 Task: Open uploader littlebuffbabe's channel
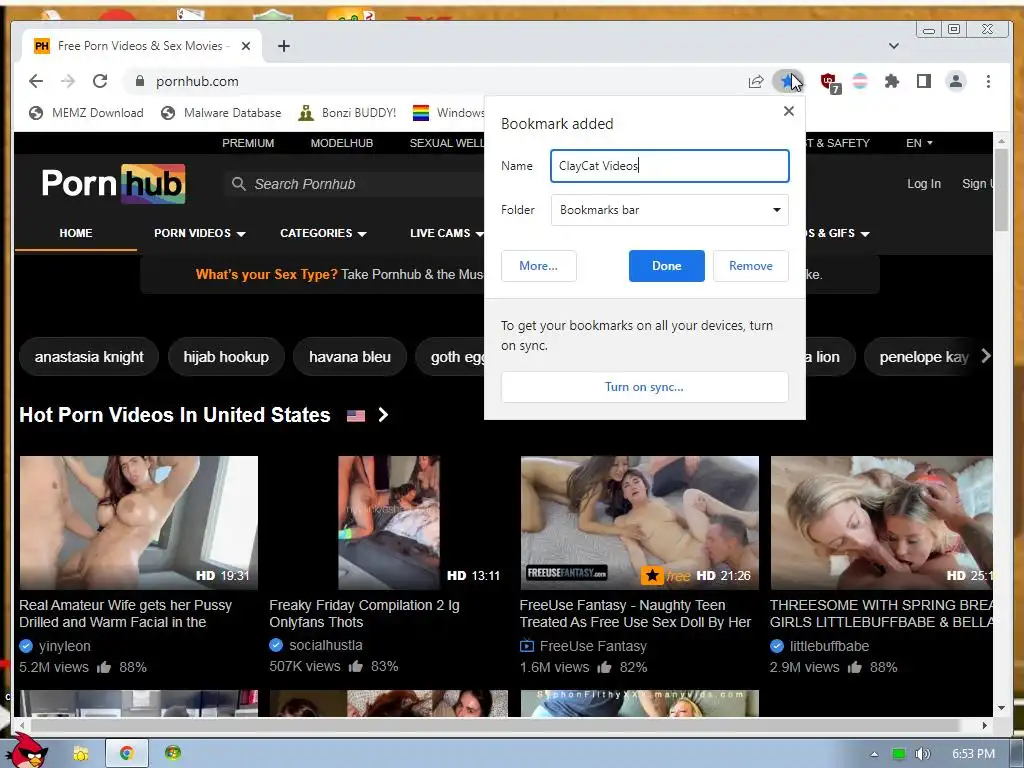point(829,646)
